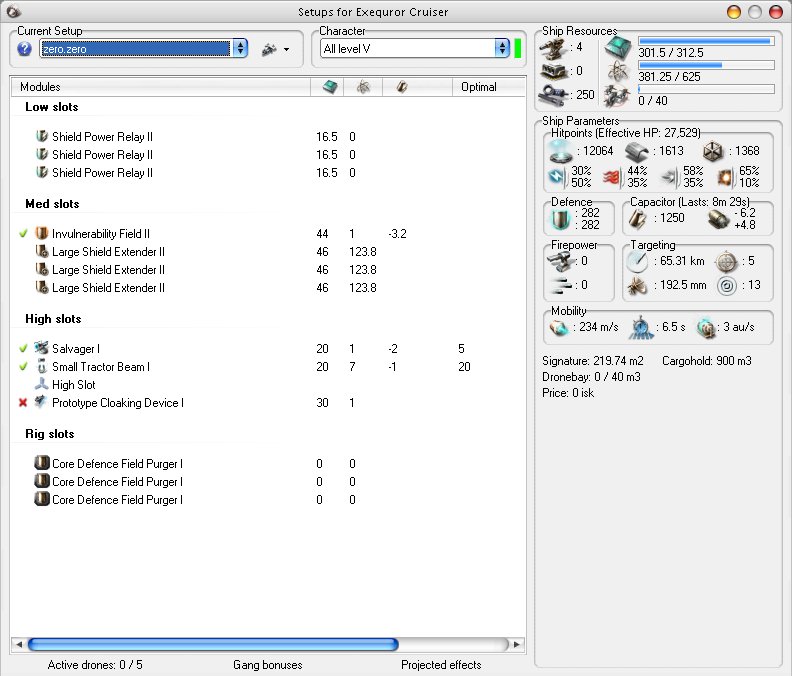
Task: Click the max locked targets icon
Action: click(x=726, y=261)
